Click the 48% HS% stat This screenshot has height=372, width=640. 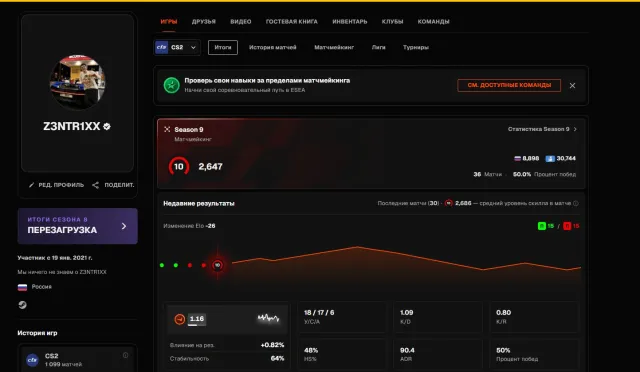click(x=341, y=354)
